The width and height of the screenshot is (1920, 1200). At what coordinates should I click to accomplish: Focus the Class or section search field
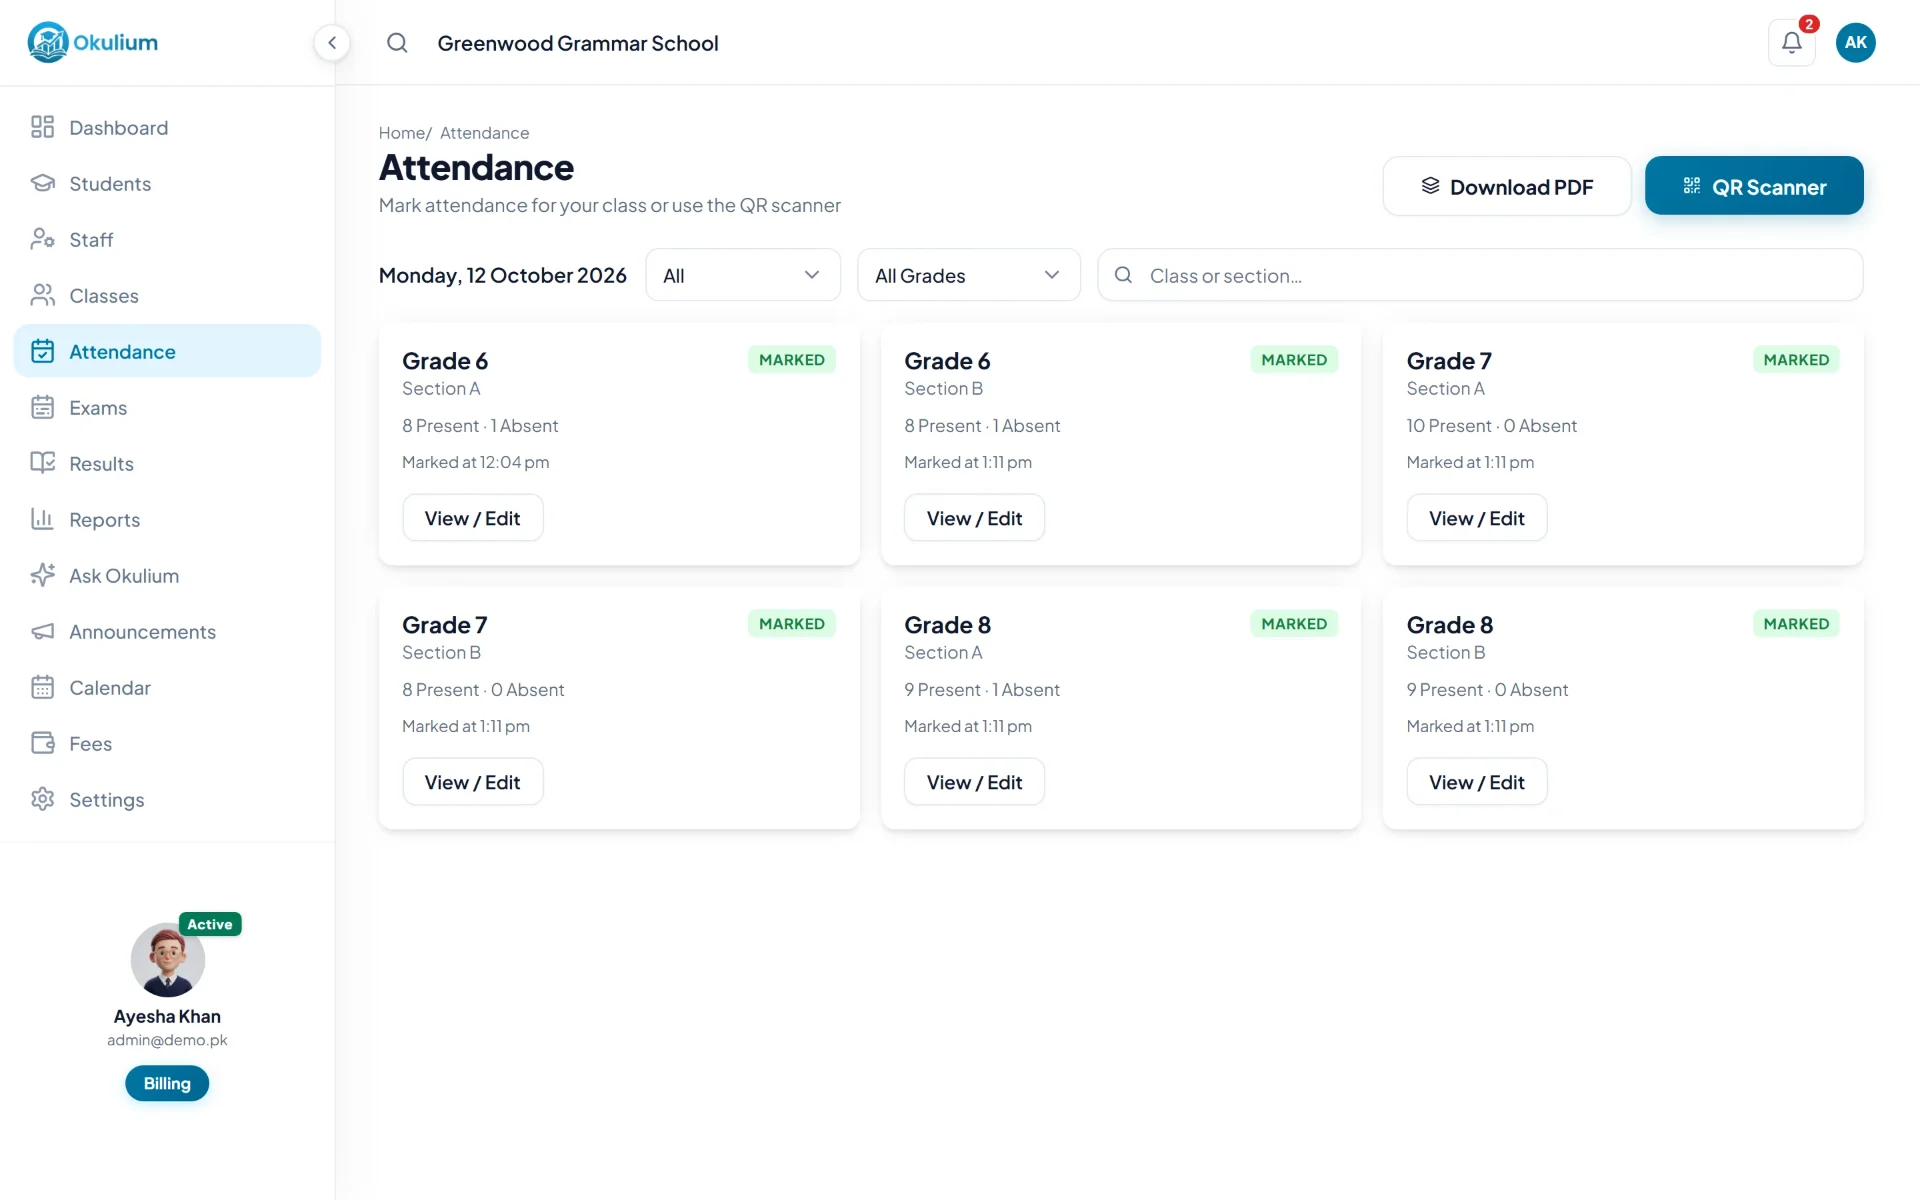1480,275
